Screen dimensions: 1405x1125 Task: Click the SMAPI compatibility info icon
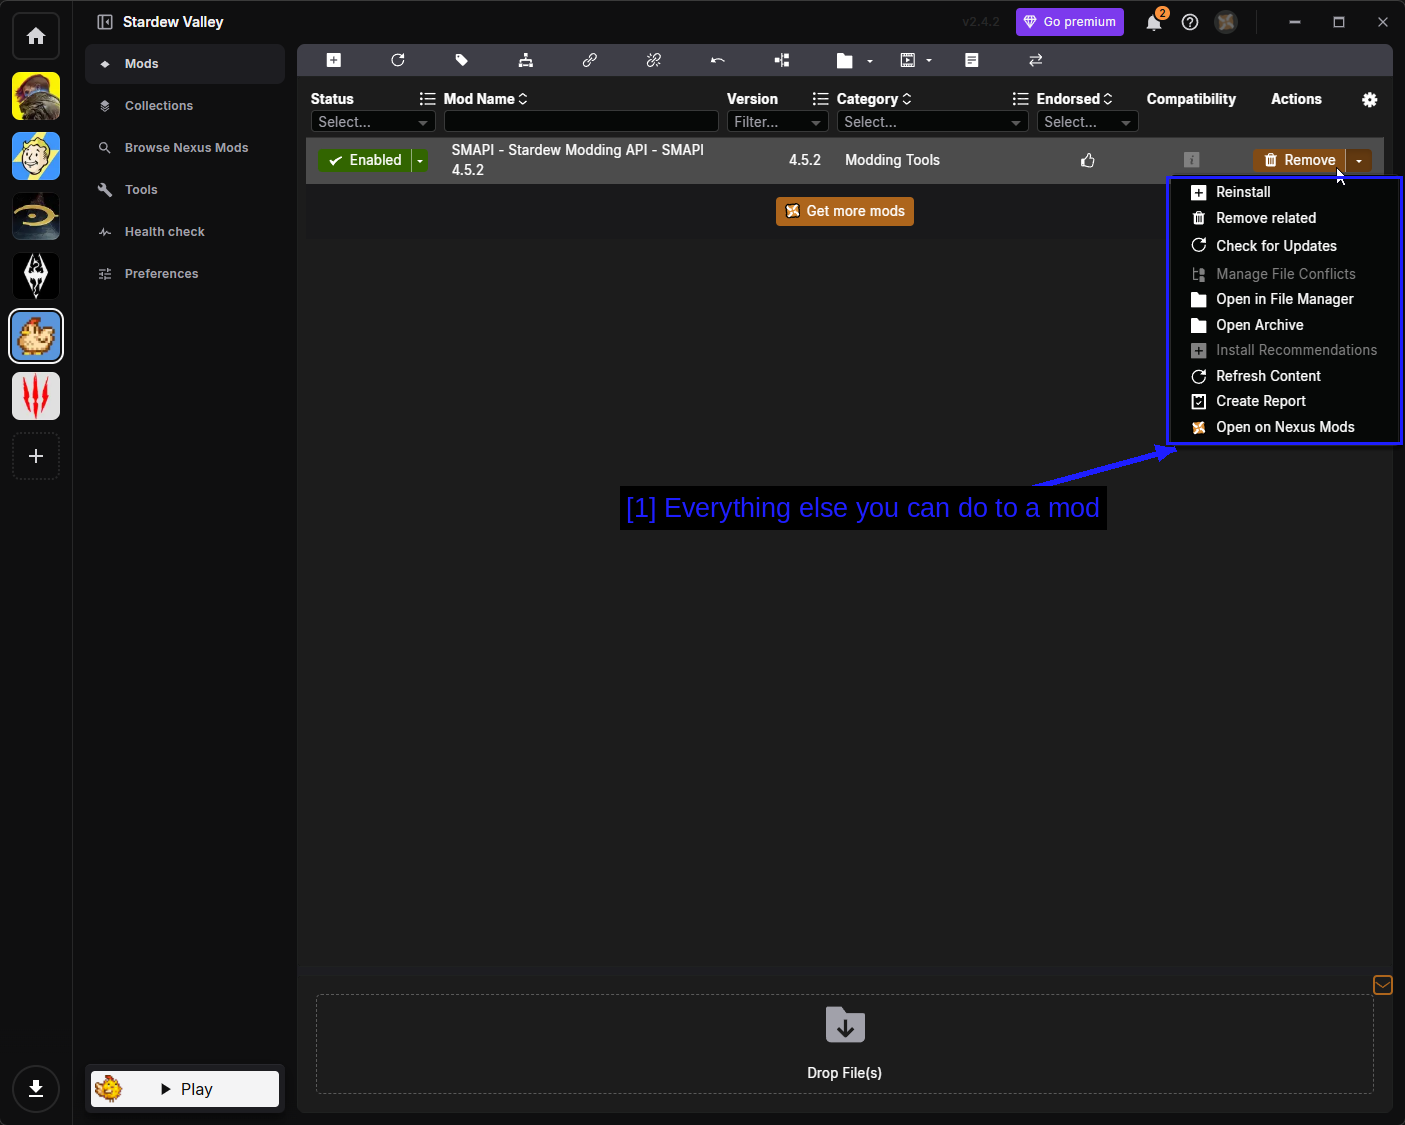(x=1192, y=160)
